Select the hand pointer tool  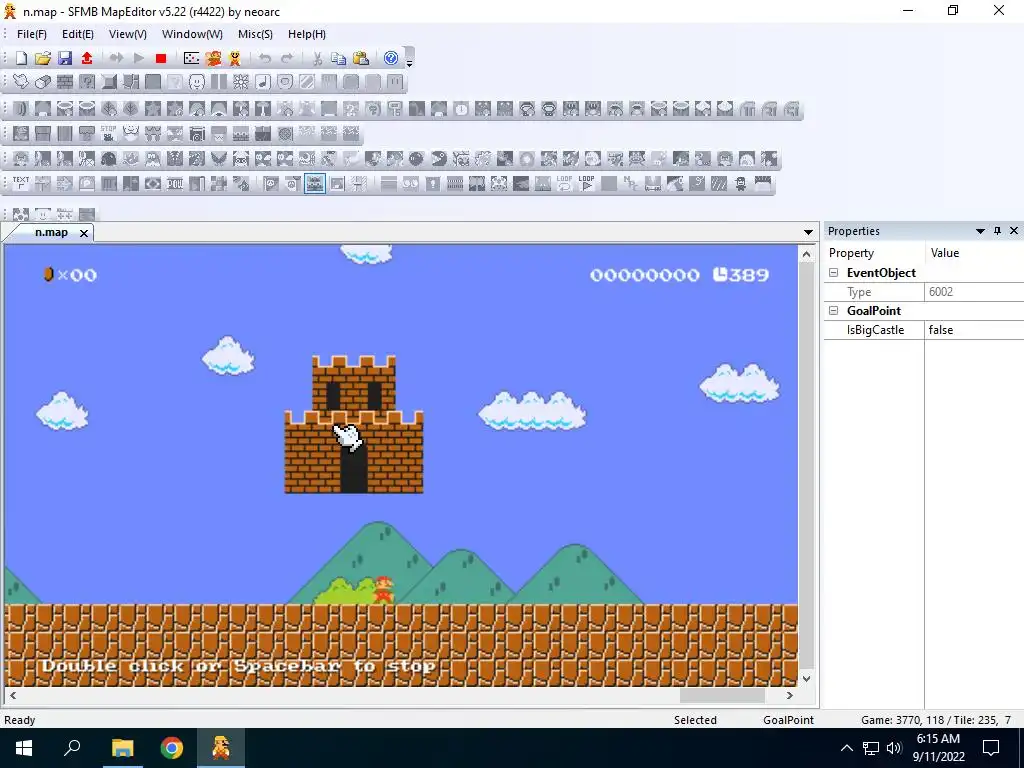(x=21, y=82)
